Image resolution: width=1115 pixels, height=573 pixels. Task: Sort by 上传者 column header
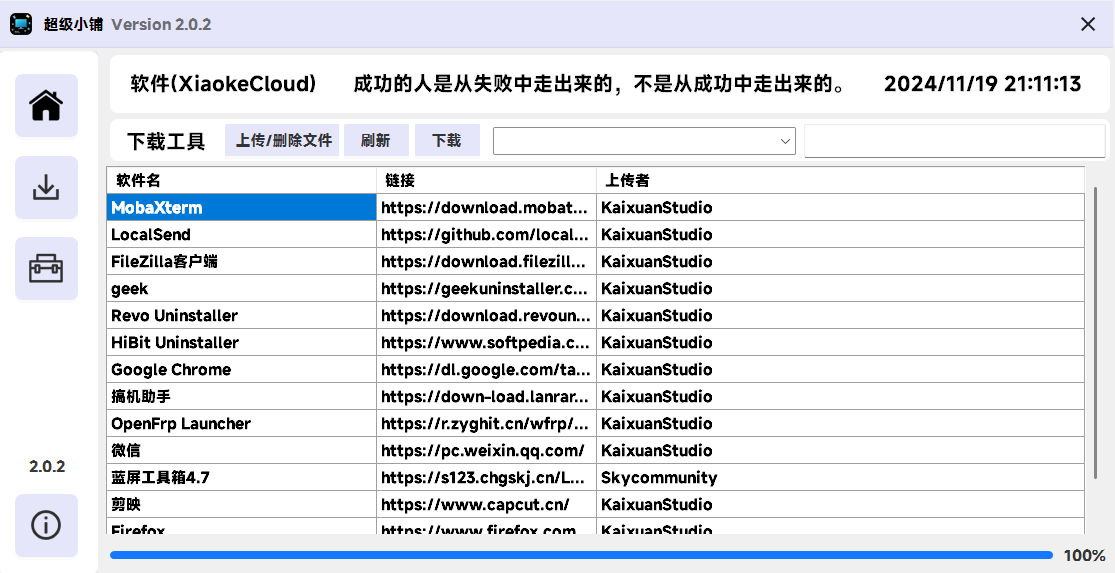point(841,180)
